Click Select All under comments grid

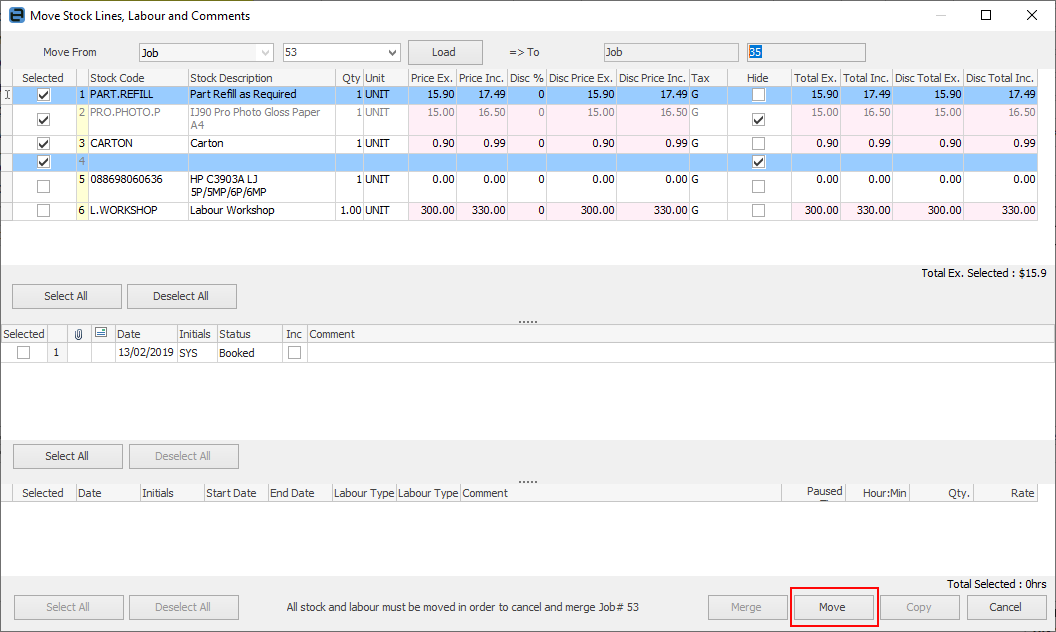click(x=67, y=456)
